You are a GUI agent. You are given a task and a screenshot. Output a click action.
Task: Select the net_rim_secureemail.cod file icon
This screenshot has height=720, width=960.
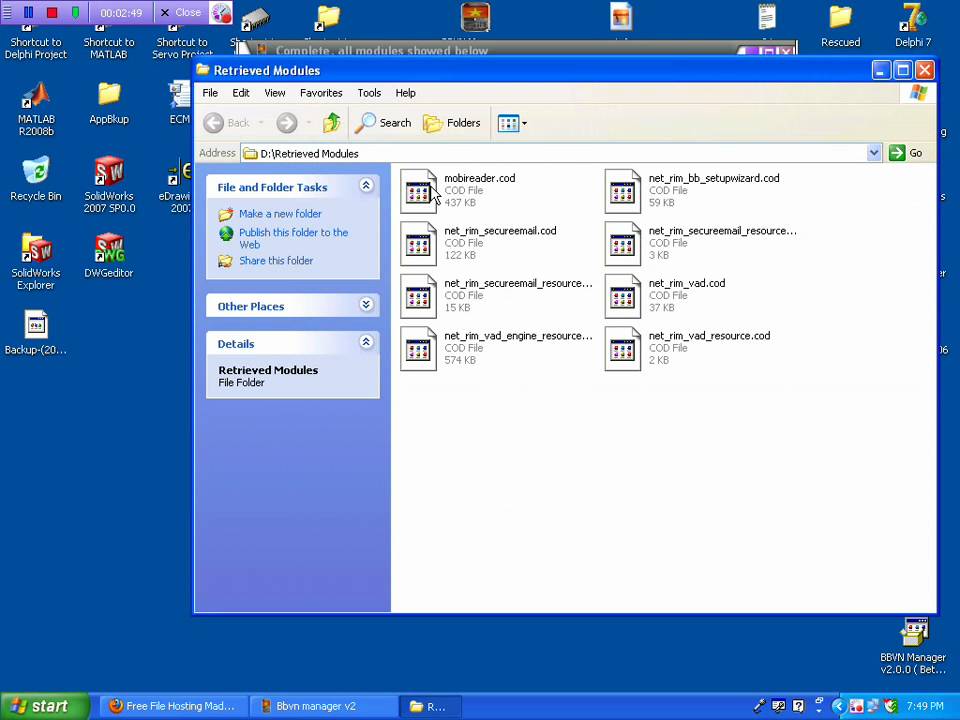tap(418, 244)
